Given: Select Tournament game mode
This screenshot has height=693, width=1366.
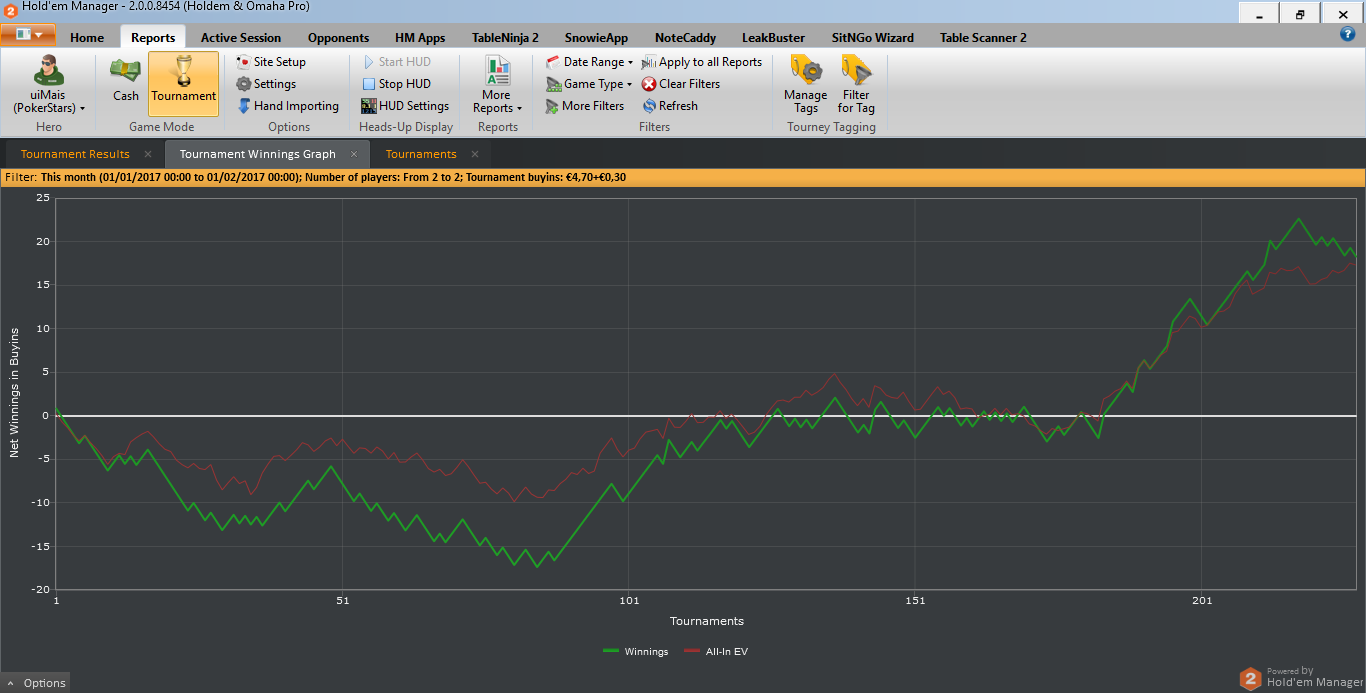Looking at the screenshot, I should [184, 84].
